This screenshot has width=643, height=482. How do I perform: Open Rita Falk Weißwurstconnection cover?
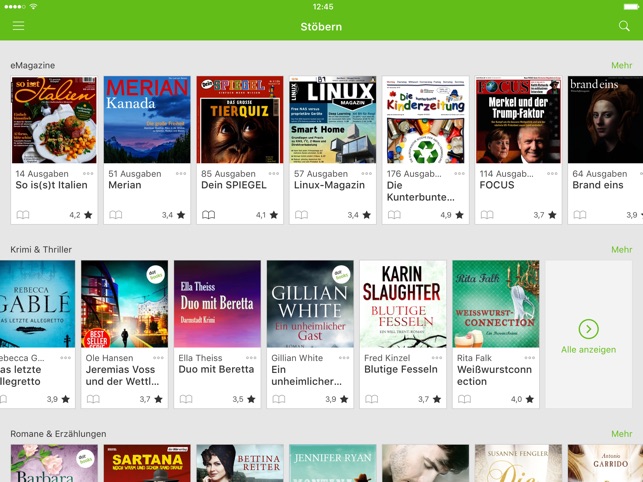pyautogui.click(x=496, y=304)
